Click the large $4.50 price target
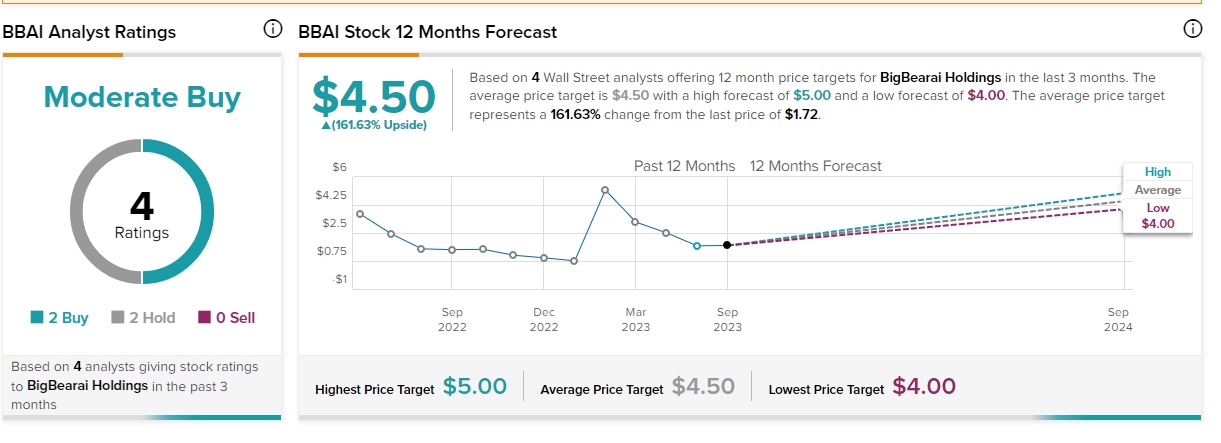 (x=374, y=95)
